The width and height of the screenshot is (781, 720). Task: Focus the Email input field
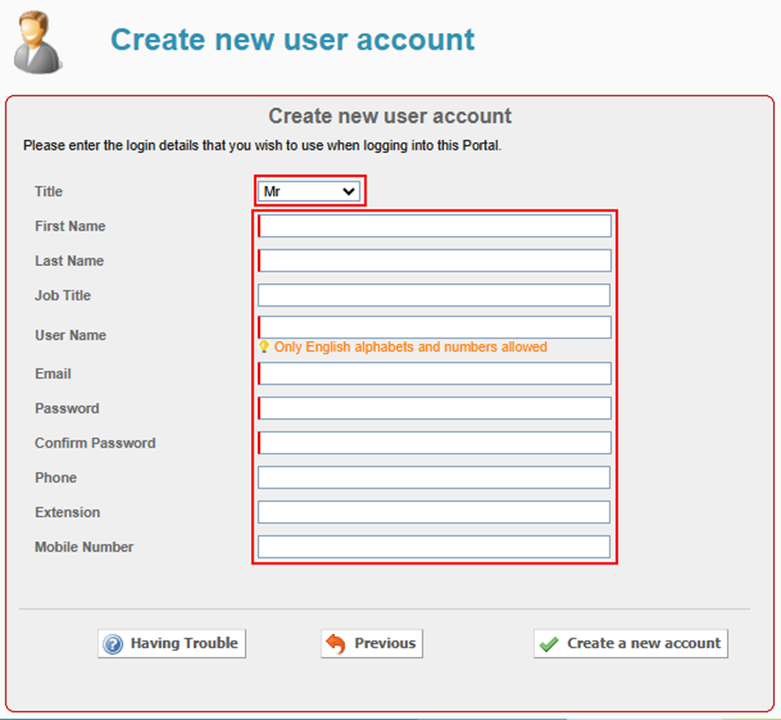coord(434,373)
